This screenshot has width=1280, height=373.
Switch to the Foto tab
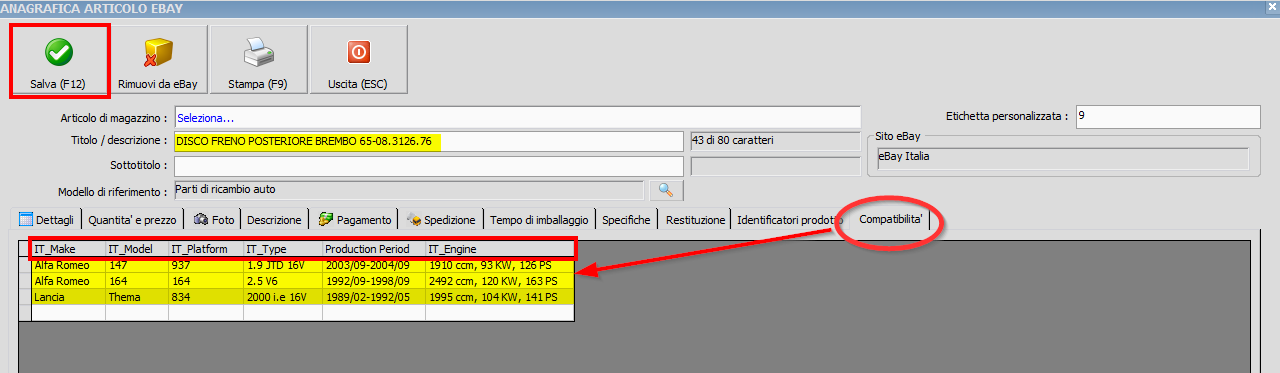(215, 219)
